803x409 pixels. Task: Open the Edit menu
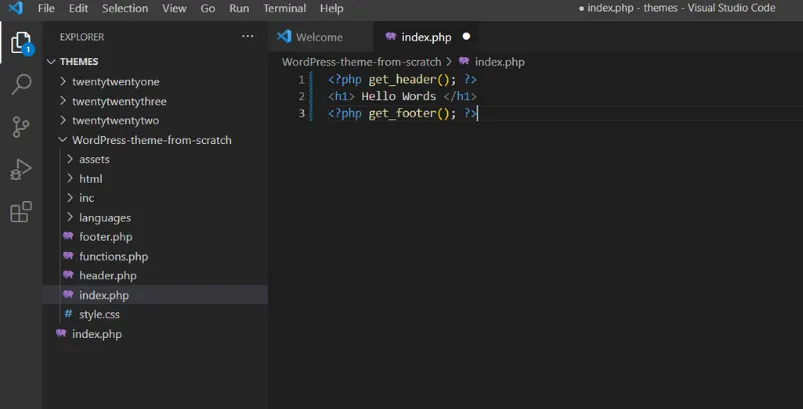(x=78, y=9)
